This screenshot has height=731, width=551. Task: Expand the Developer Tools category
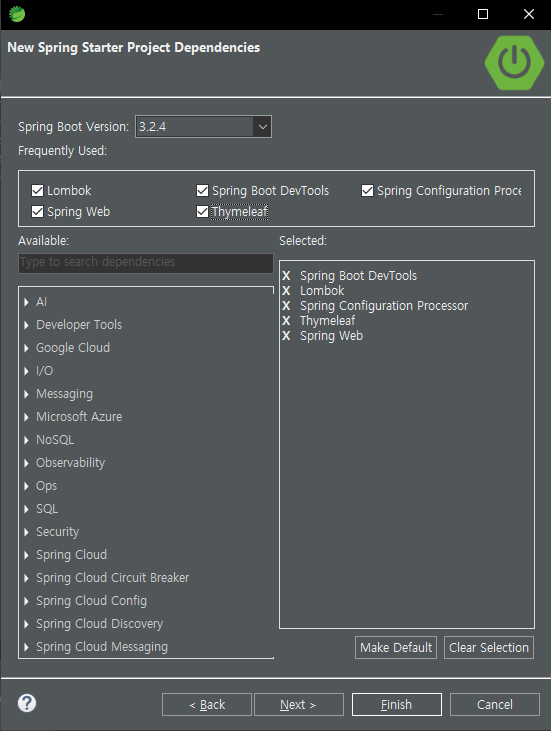(26, 325)
